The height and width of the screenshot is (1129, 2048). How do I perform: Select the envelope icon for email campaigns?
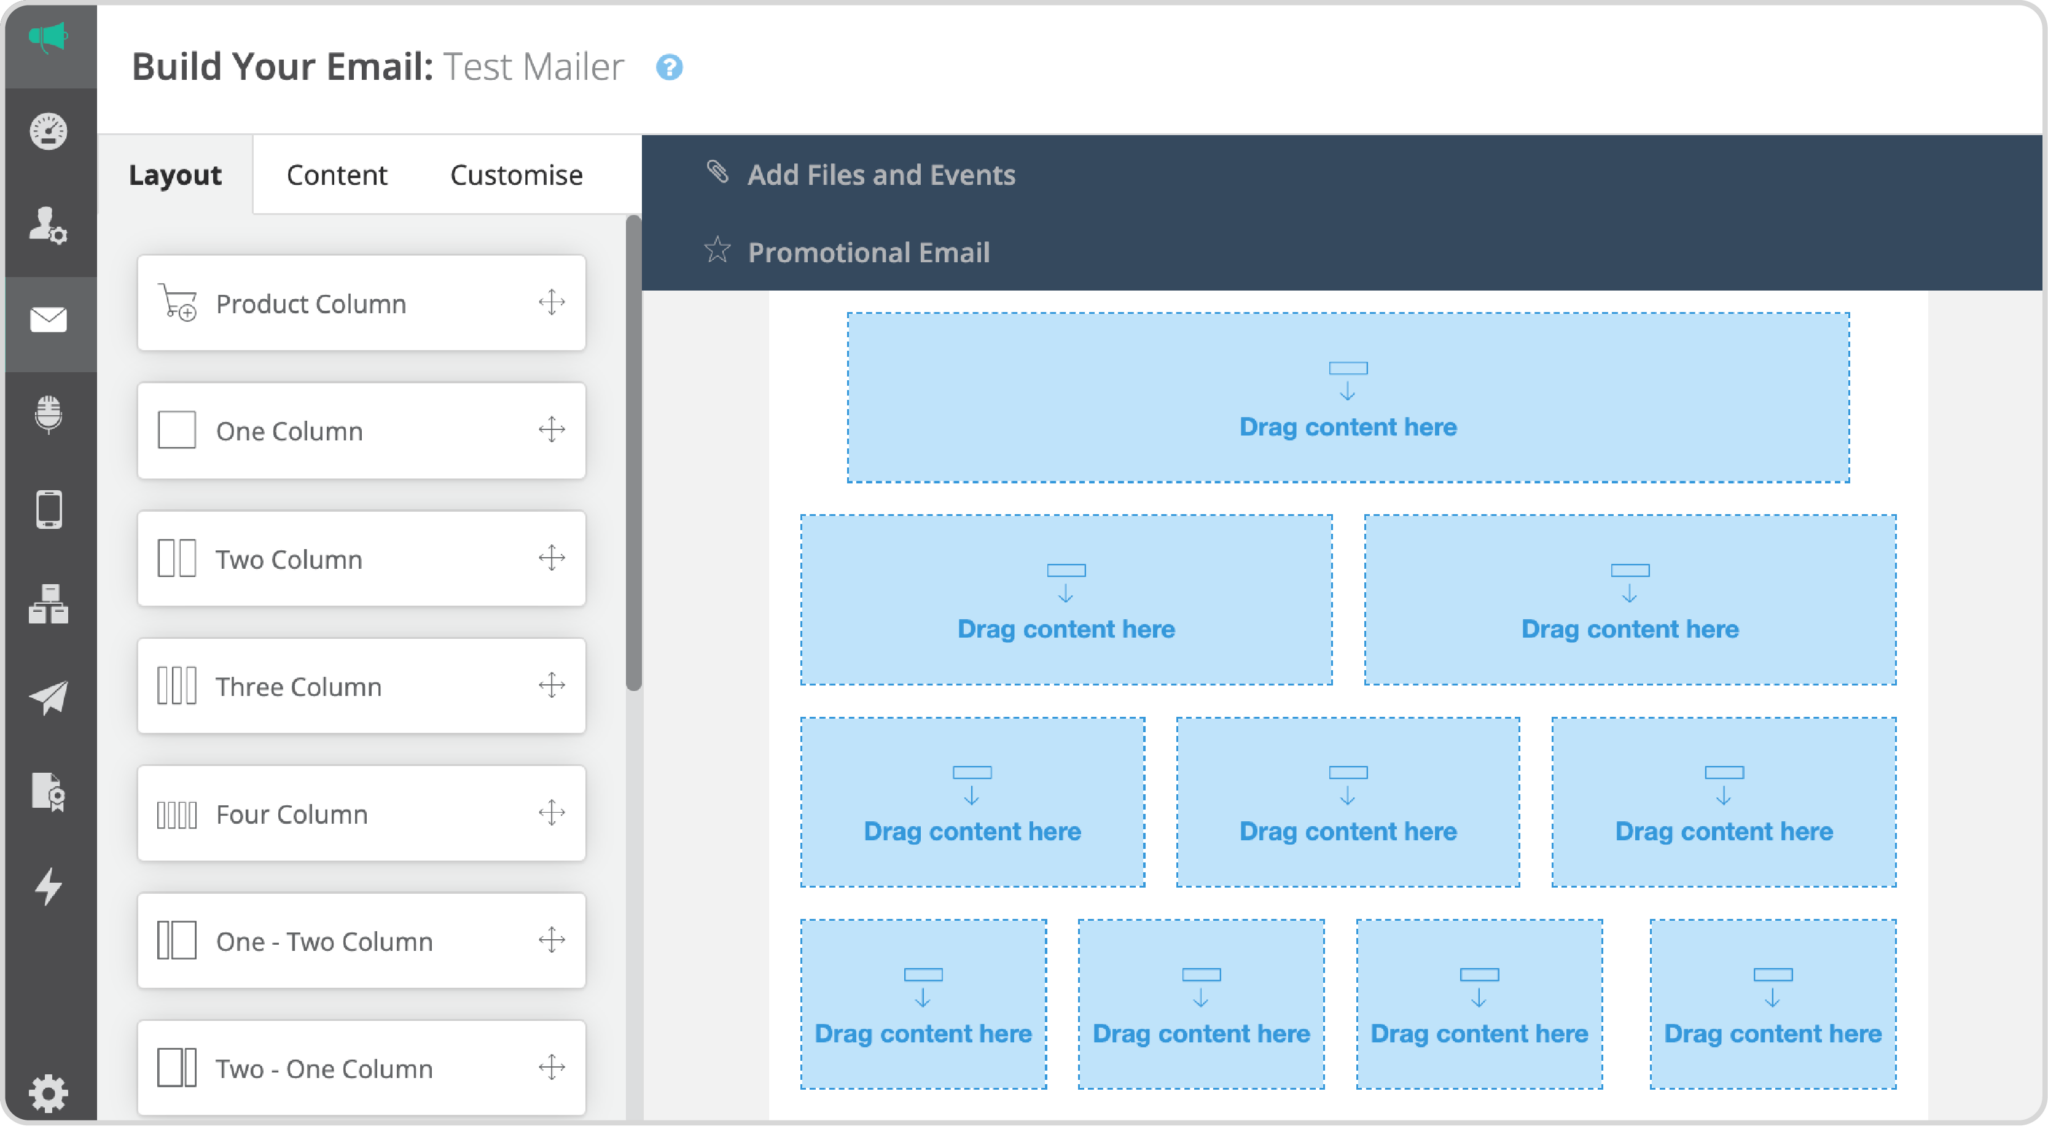pyautogui.click(x=49, y=320)
